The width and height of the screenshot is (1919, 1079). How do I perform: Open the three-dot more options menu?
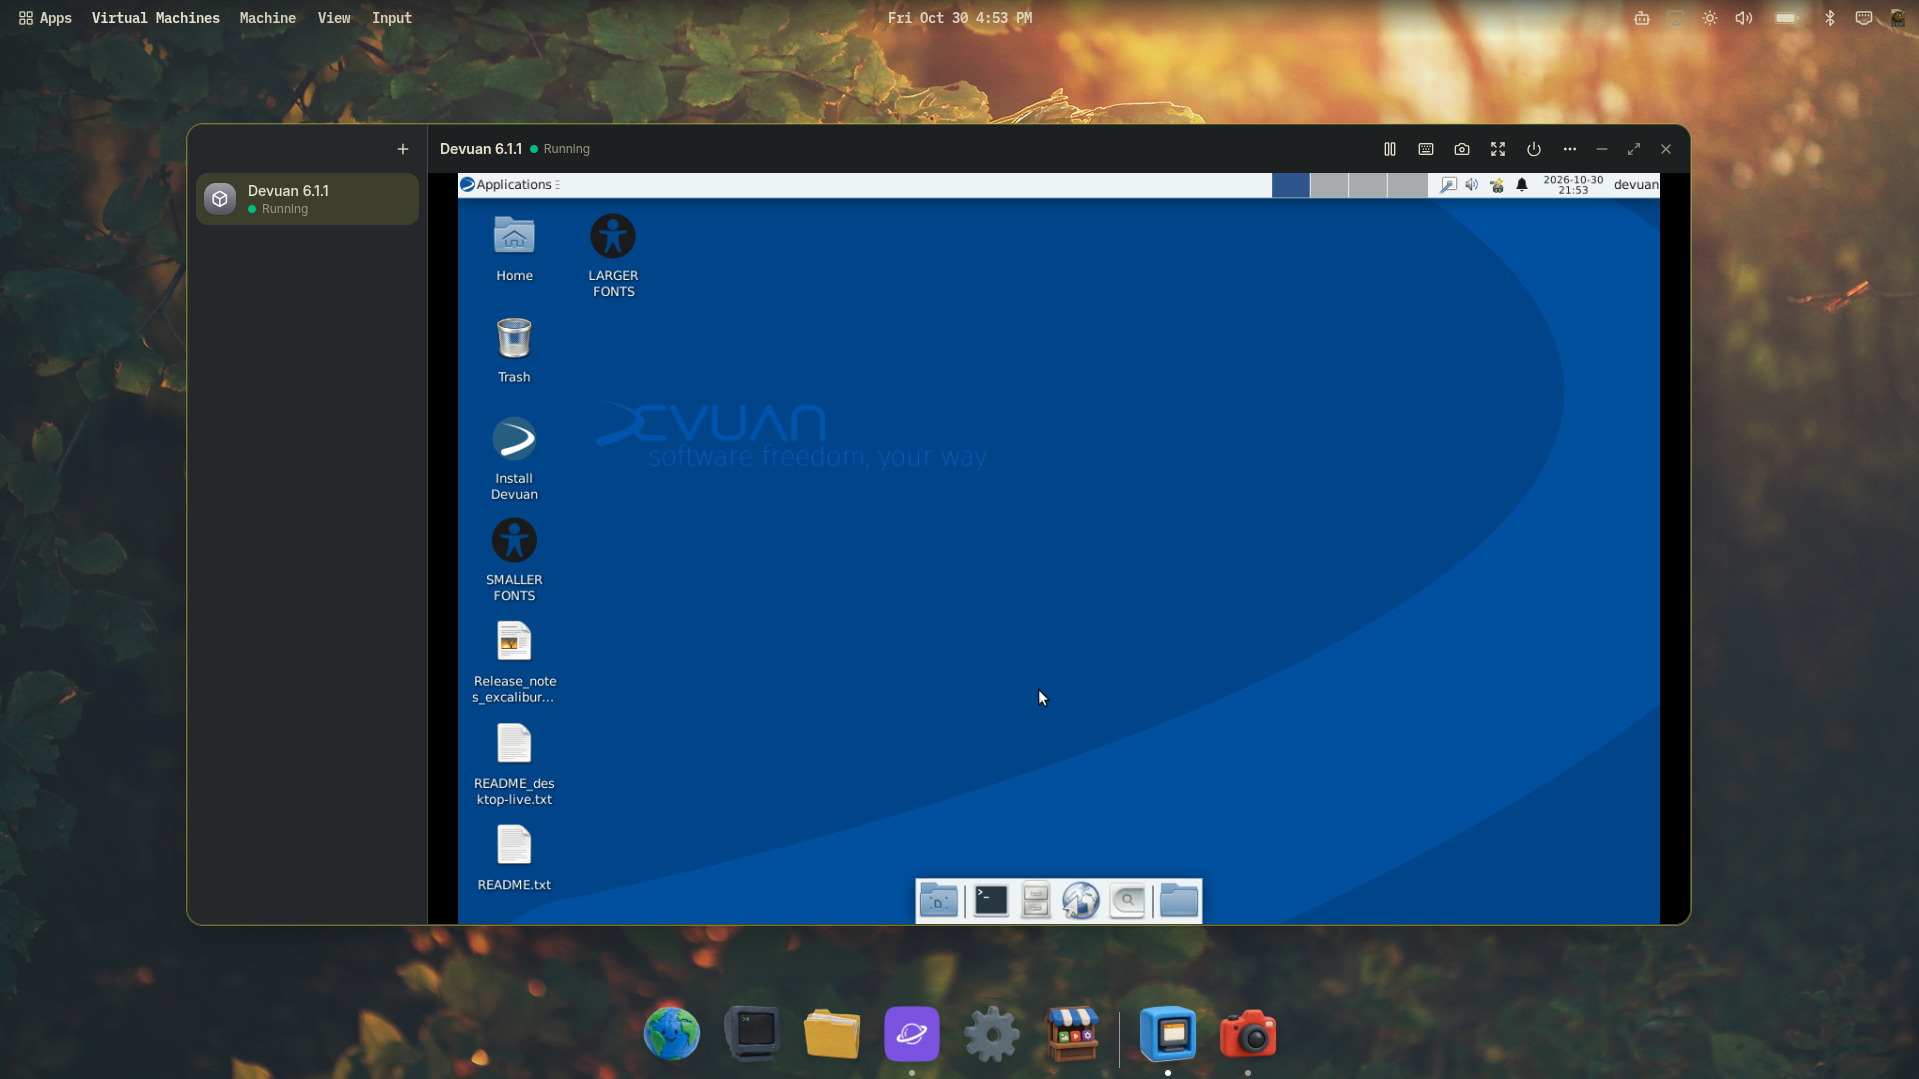click(x=1570, y=149)
